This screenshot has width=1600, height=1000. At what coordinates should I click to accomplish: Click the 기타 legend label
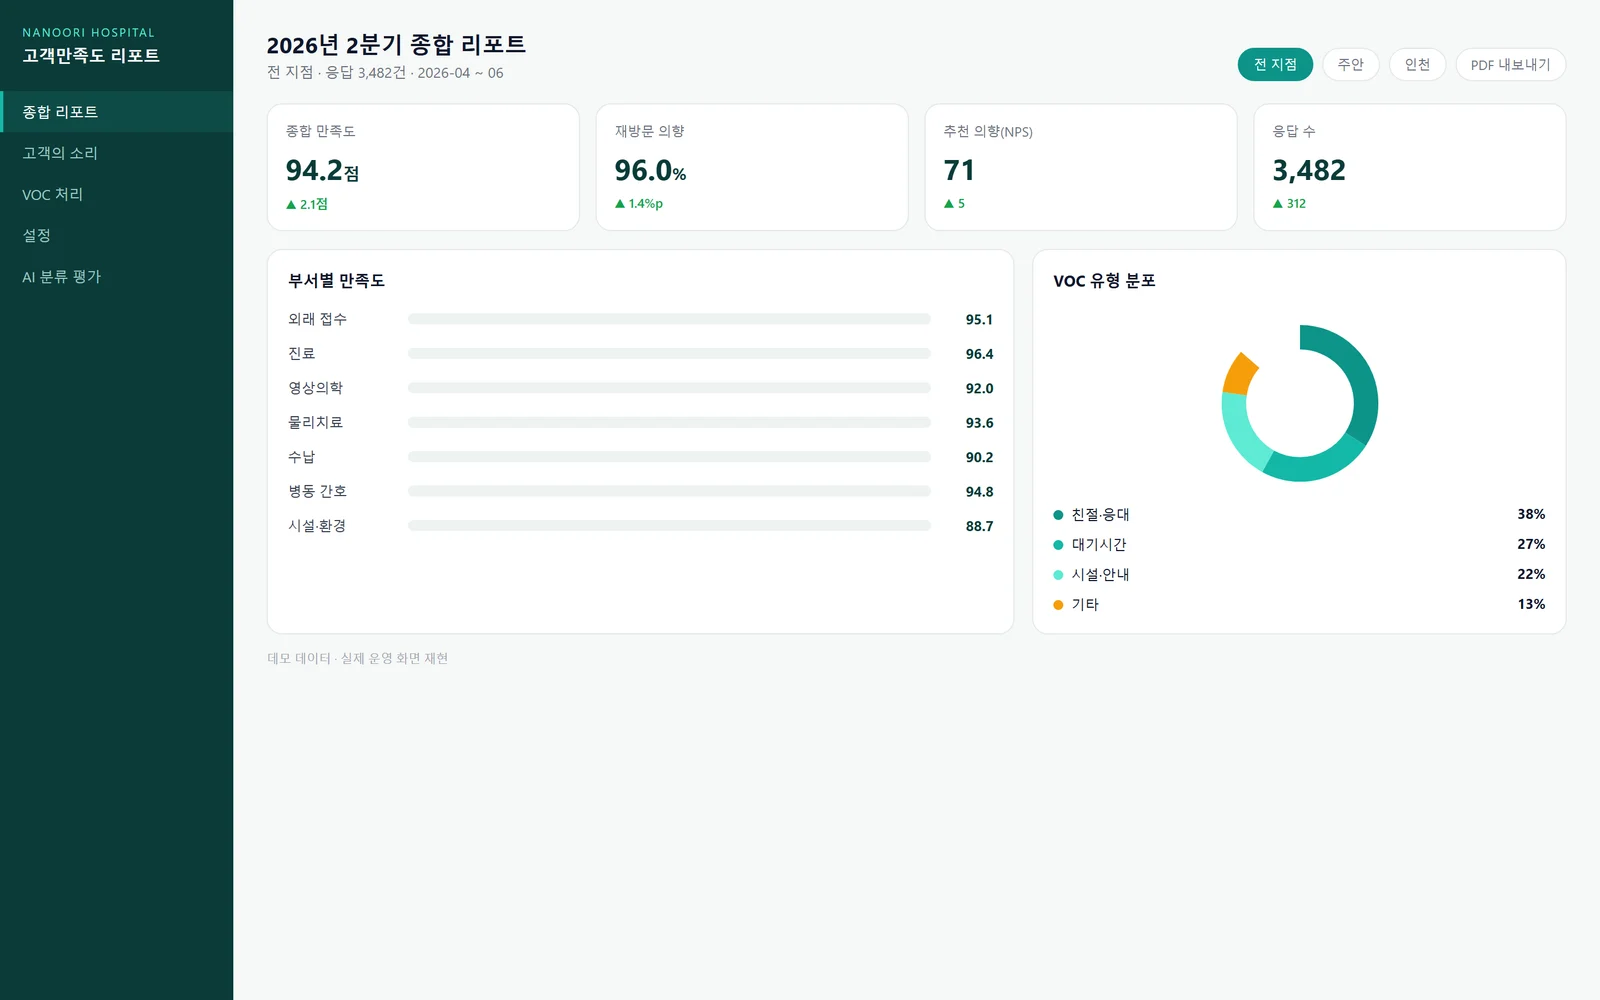[1085, 605]
